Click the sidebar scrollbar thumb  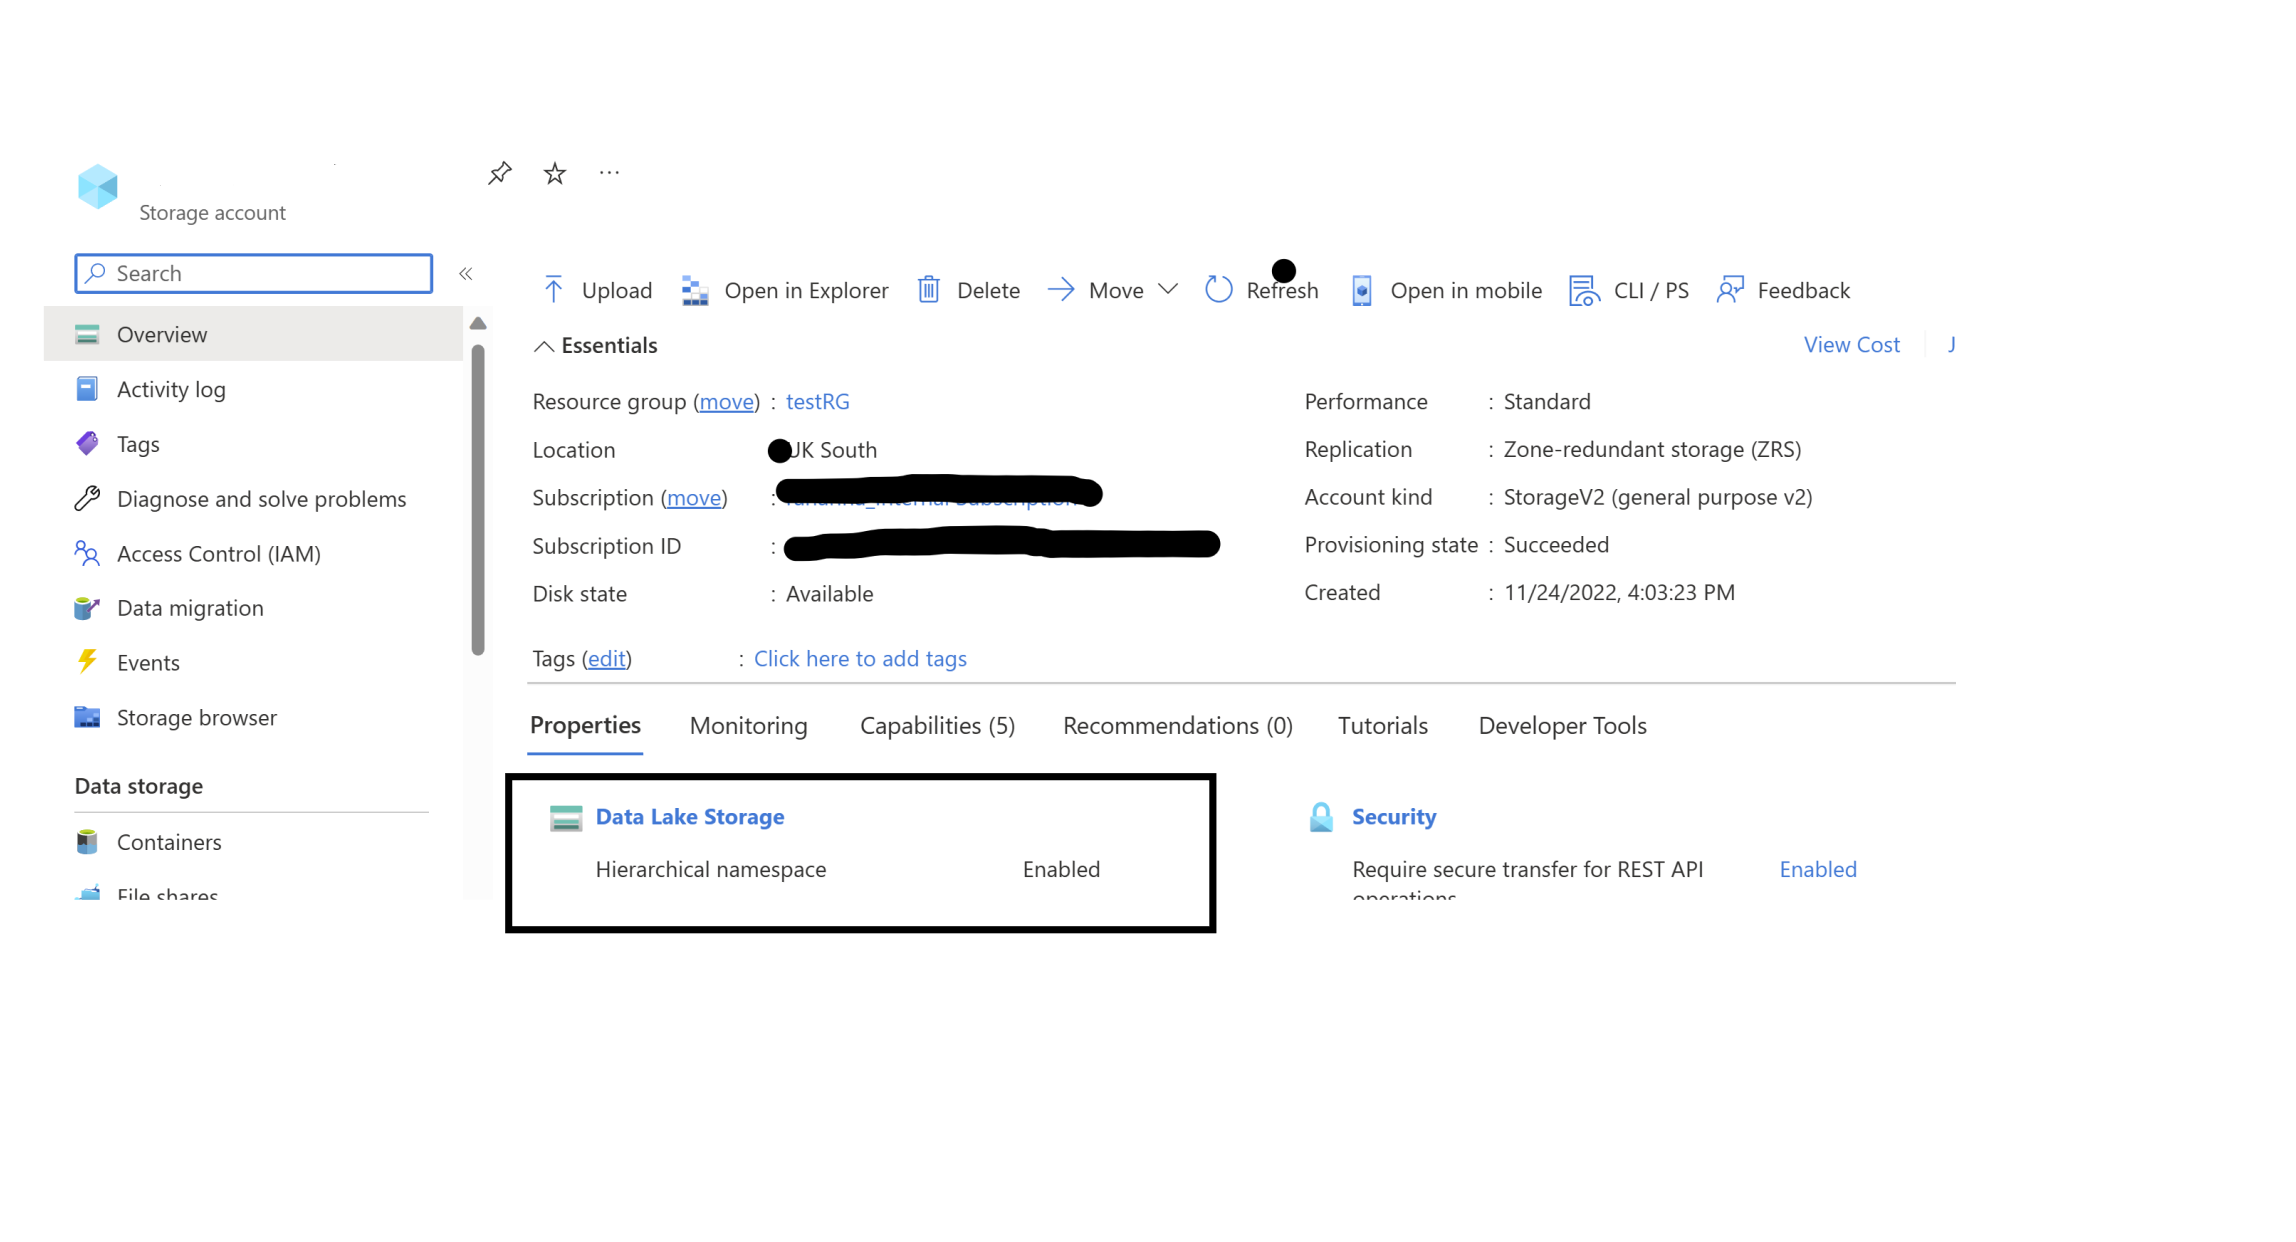[478, 499]
